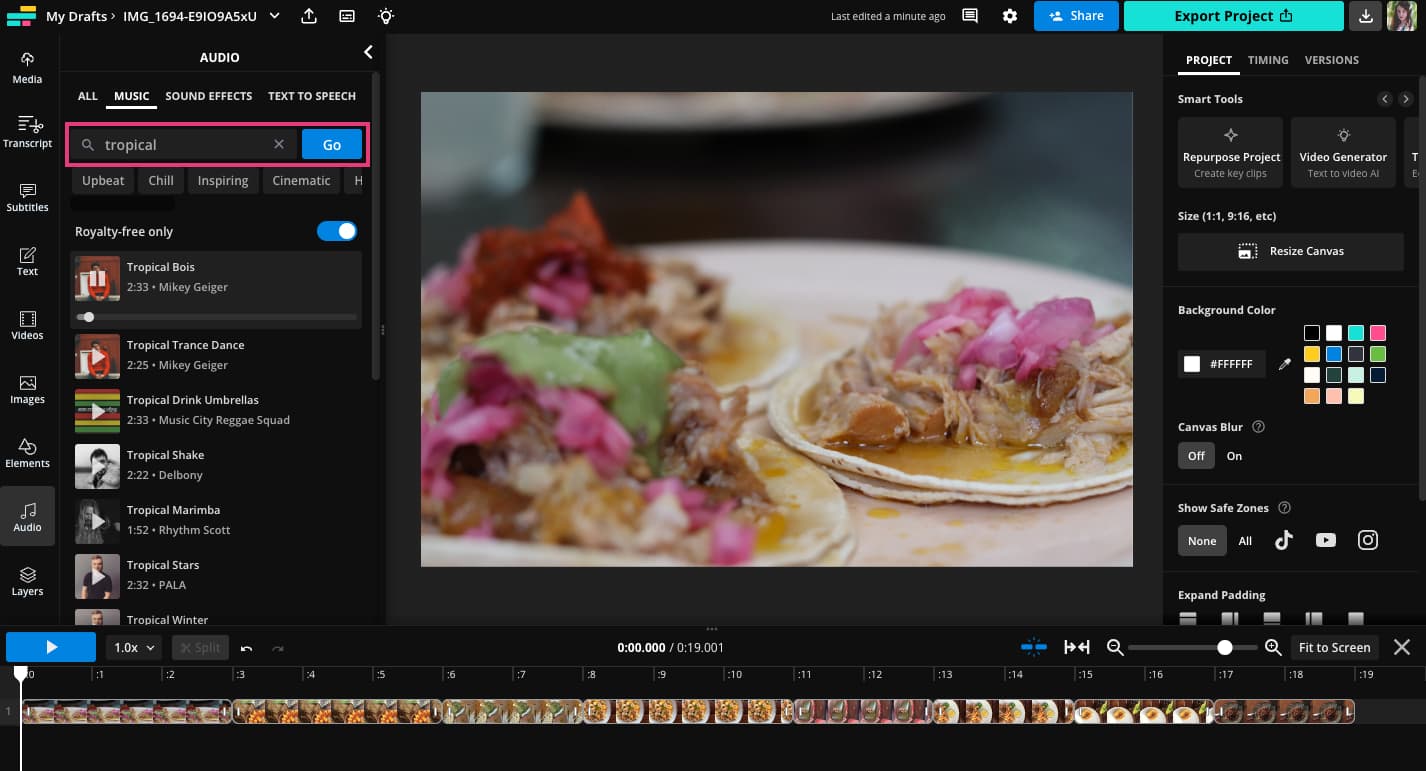Click the upload icon in top bar

point(309,16)
